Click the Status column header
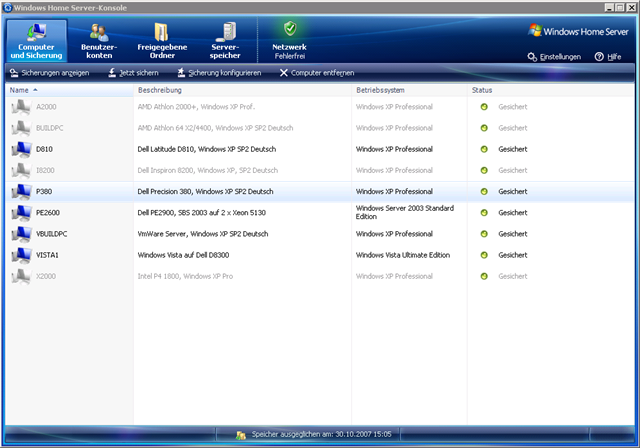The height and width of the screenshot is (448, 640). [482, 90]
